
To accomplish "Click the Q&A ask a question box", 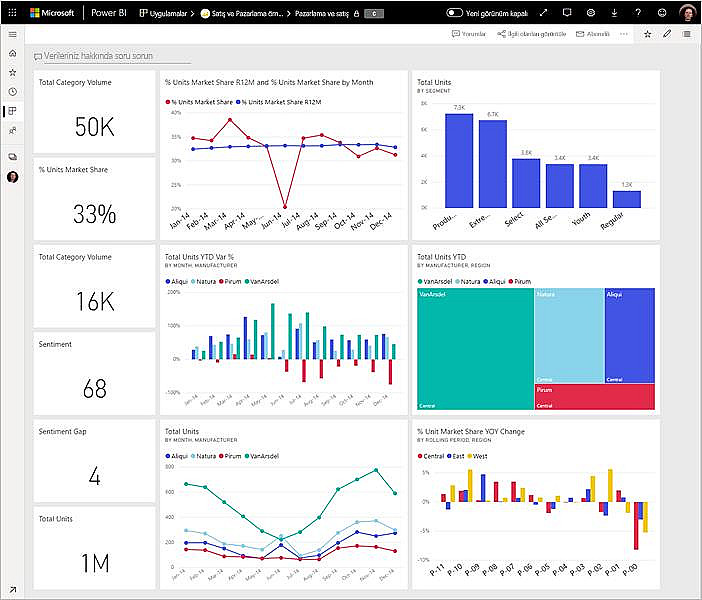I will 112,56.
